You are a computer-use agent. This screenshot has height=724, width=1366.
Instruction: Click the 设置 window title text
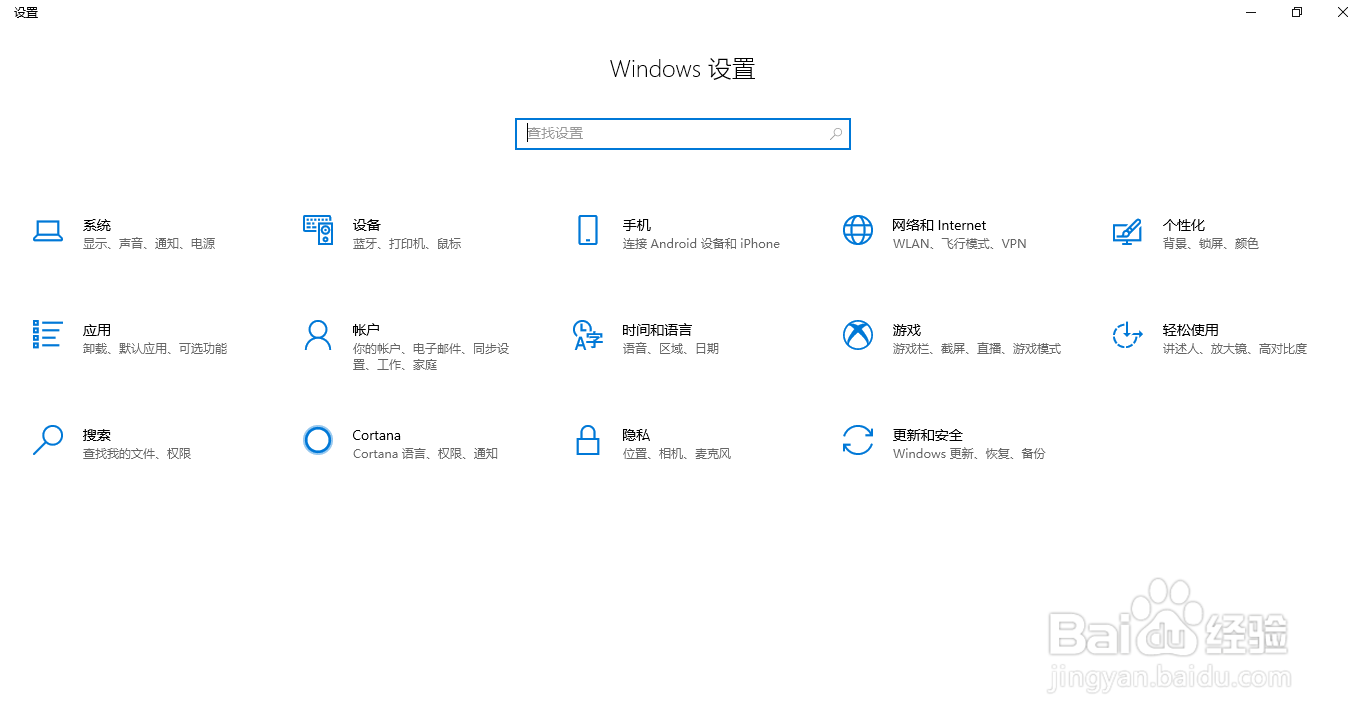coord(26,13)
